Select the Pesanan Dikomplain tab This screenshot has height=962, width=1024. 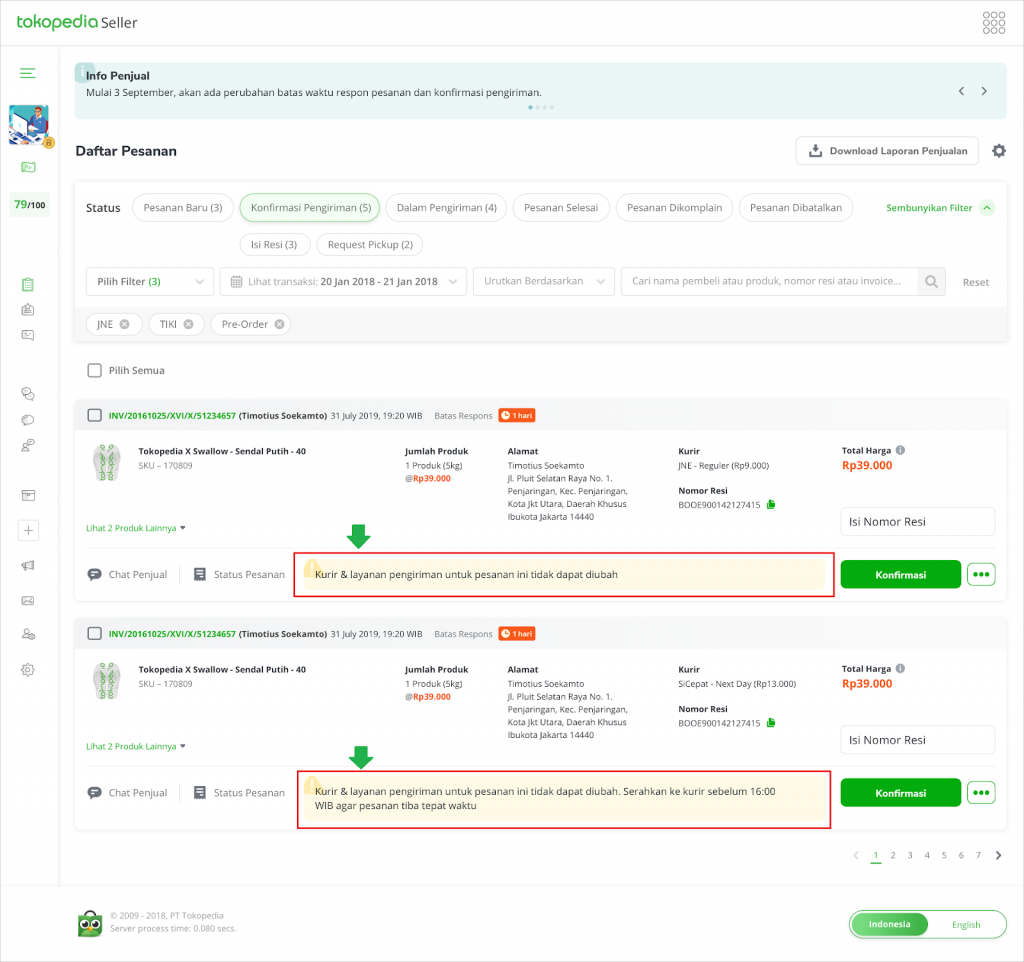[x=674, y=208]
